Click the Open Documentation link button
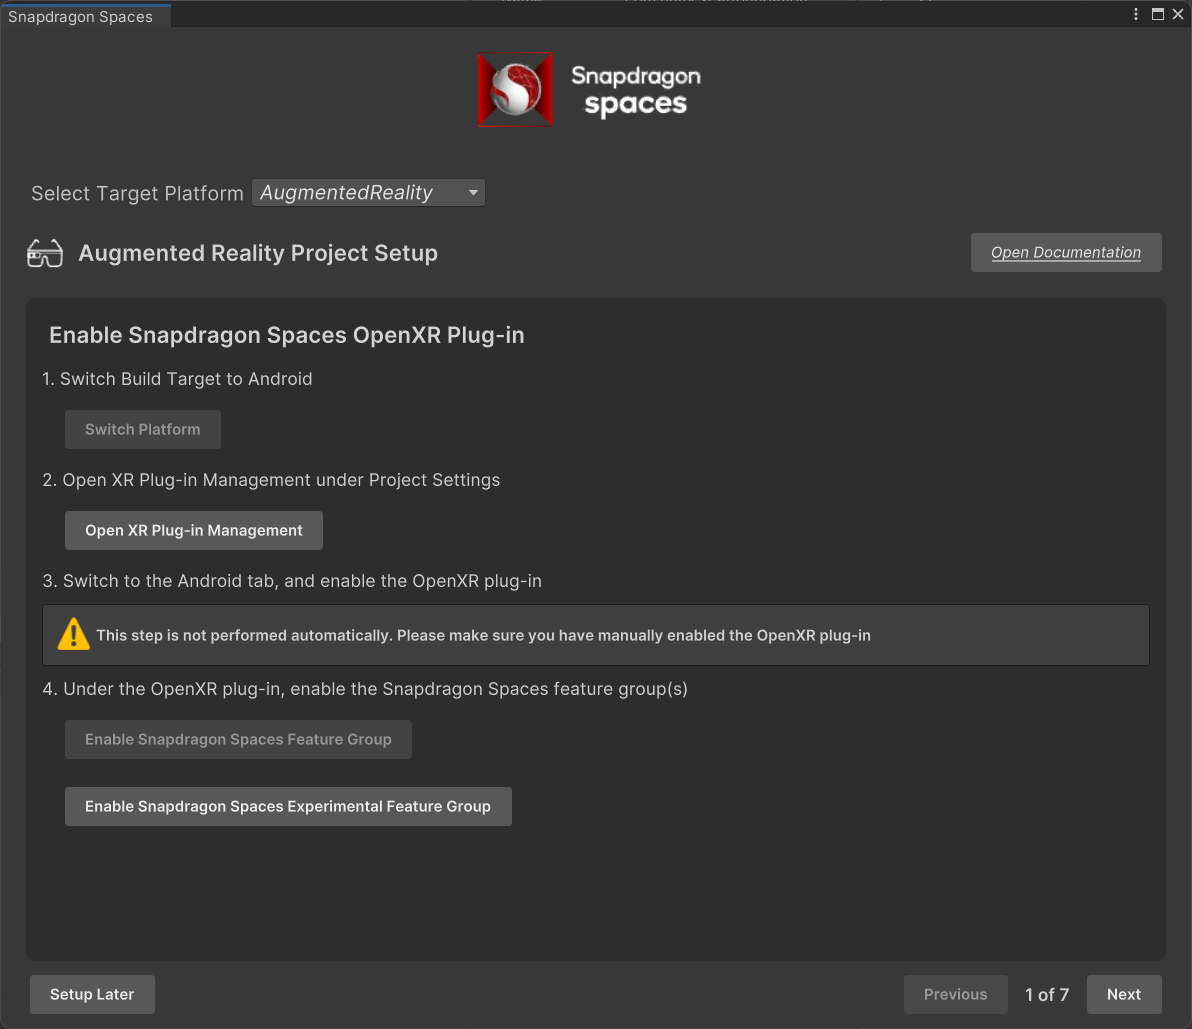 (x=1066, y=252)
